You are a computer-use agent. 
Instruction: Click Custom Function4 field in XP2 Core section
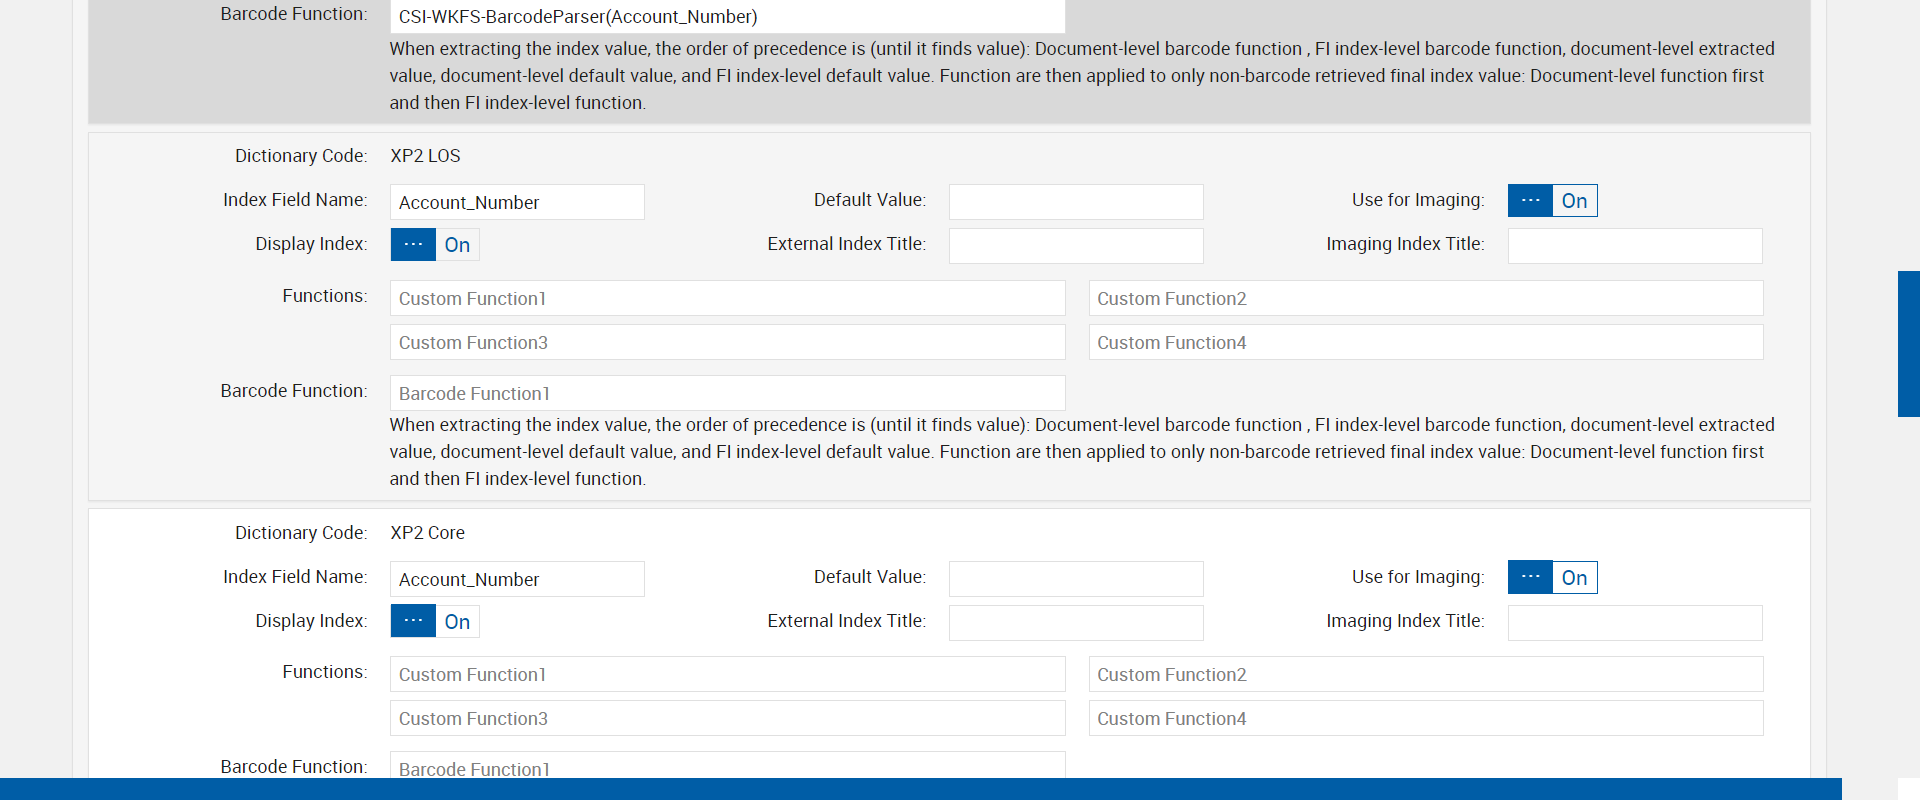pos(1426,718)
